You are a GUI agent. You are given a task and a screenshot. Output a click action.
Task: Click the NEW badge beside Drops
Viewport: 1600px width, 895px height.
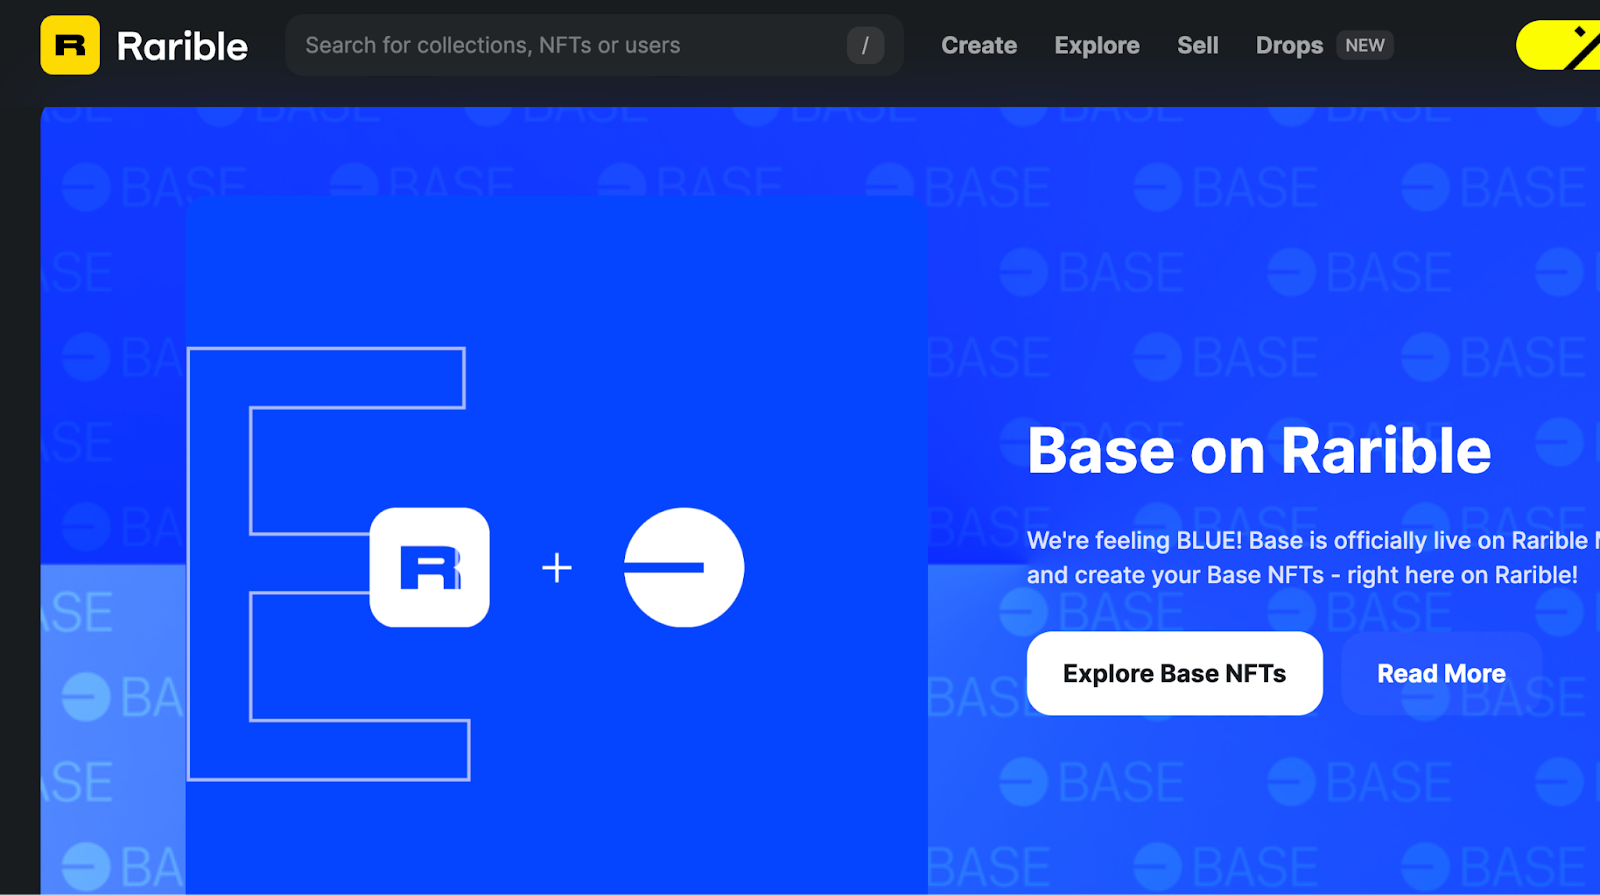[x=1365, y=45]
